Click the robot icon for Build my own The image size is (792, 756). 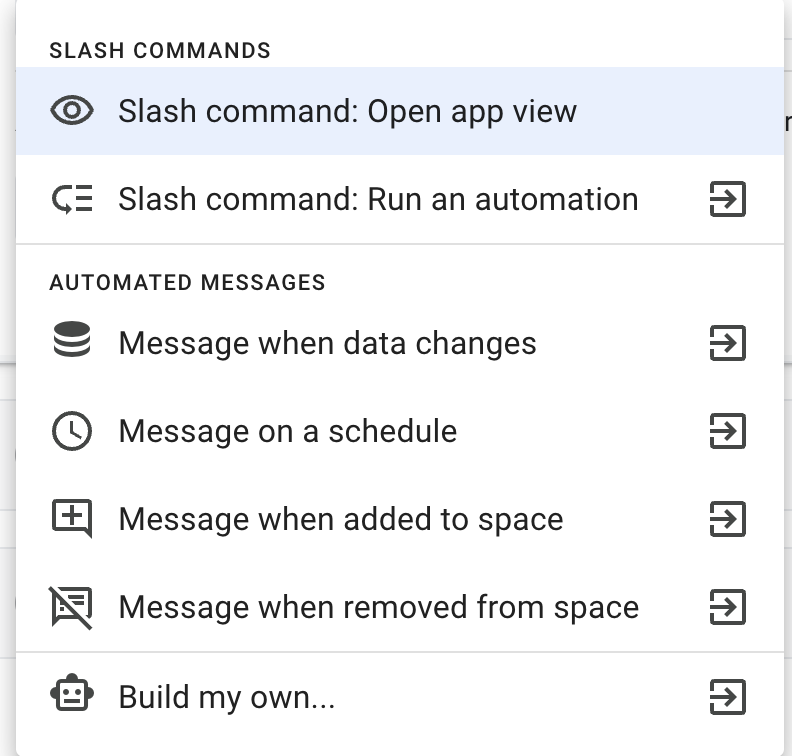[x=72, y=695]
